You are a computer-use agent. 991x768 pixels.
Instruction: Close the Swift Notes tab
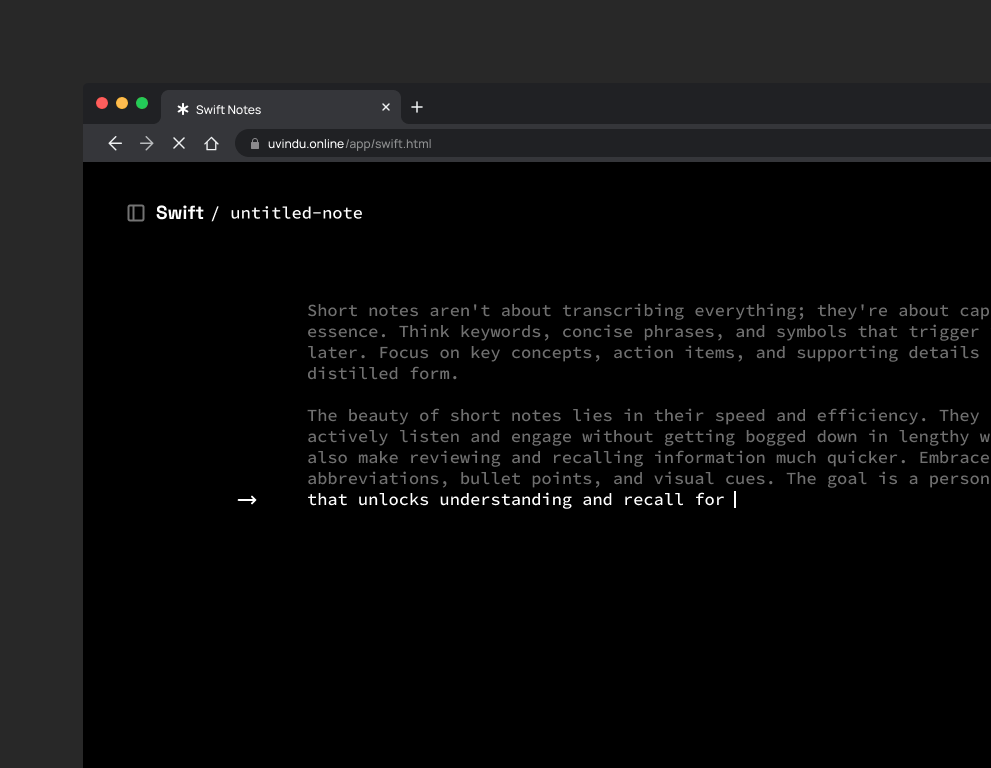(386, 108)
